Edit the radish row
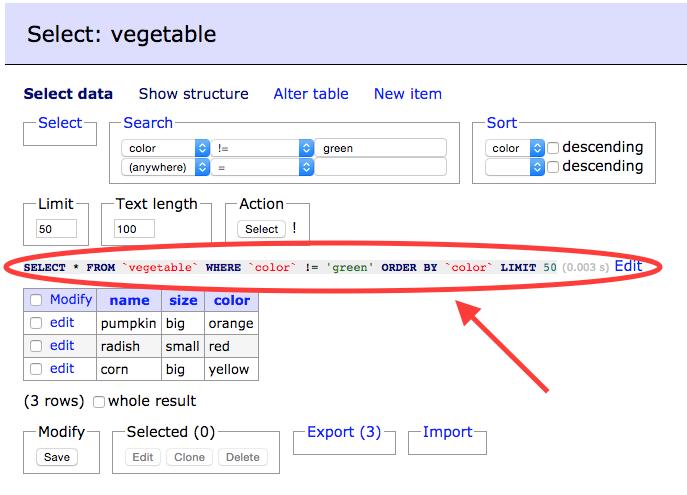The height and width of the screenshot is (495, 687). coord(62,346)
